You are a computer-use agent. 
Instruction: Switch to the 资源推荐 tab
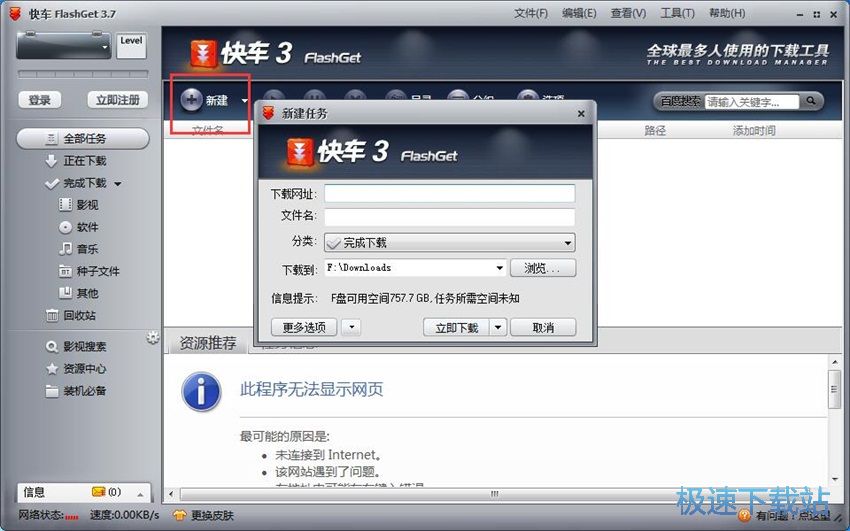[x=208, y=343]
